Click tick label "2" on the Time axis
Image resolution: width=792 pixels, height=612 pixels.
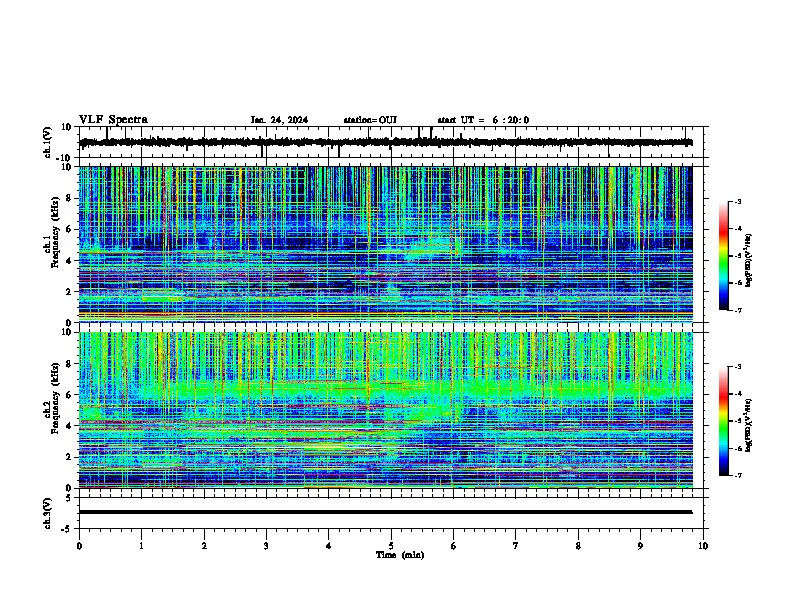tap(204, 546)
